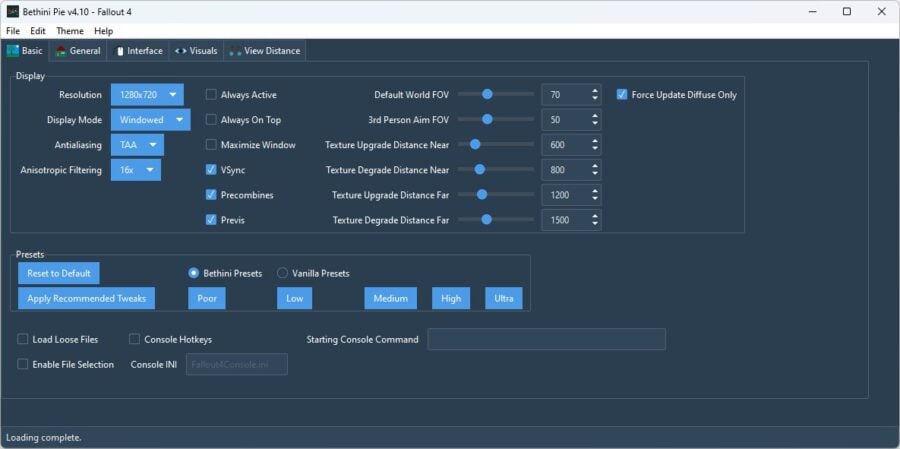Screen dimensions: 900x449
Task: Click Texture Upgrade Distance Near slider handle
Action: (475, 145)
